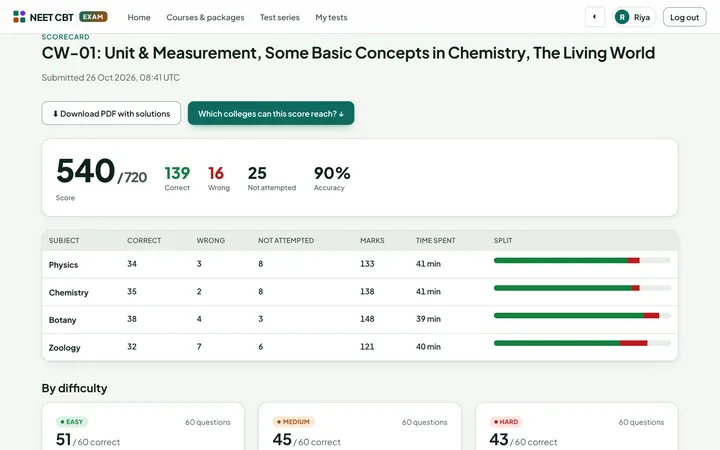Click 51 / 60 correct in Easy card
Screen dimensions: 720x450
[88, 440]
